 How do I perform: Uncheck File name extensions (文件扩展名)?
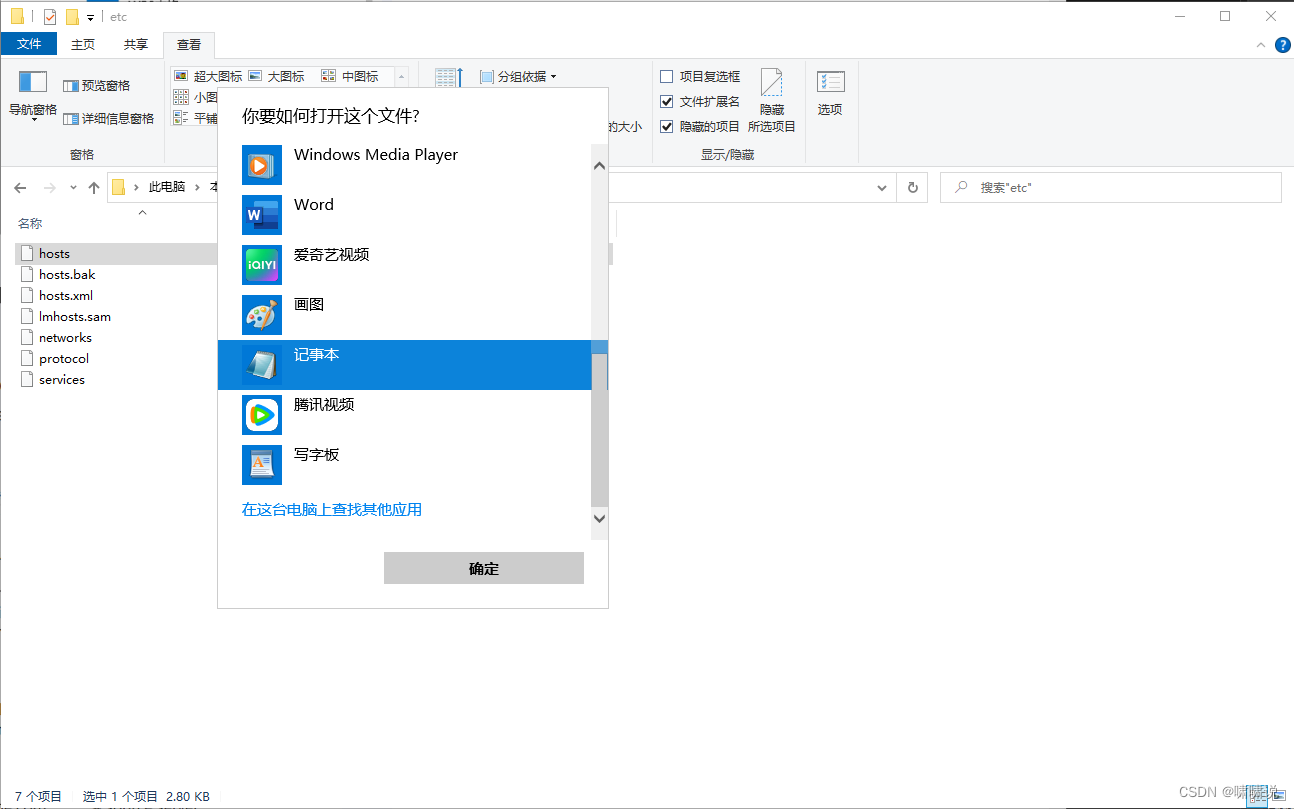(x=667, y=101)
